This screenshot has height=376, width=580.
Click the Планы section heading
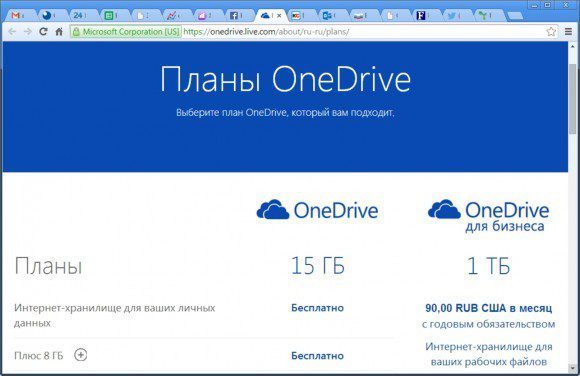[x=48, y=266]
